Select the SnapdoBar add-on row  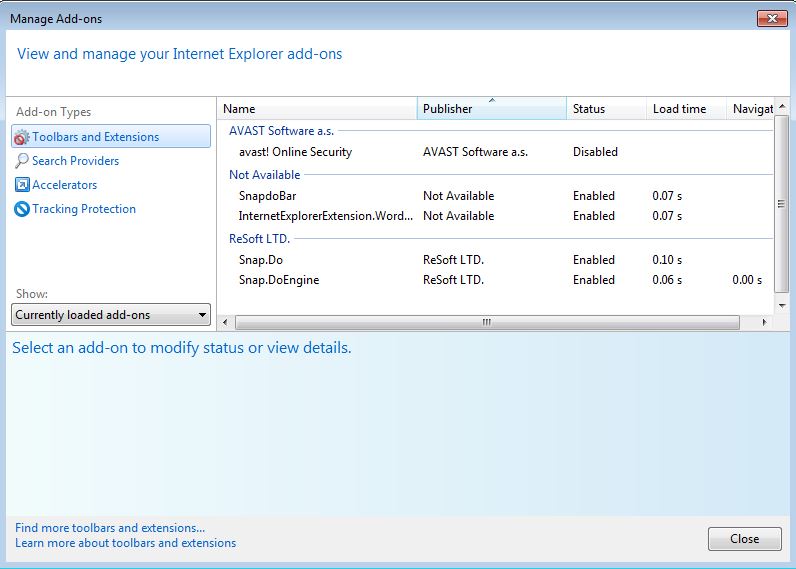point(267,196)
